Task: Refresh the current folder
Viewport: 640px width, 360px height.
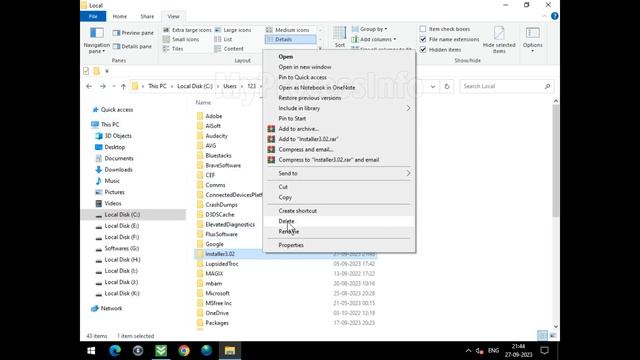Action: 447,87
